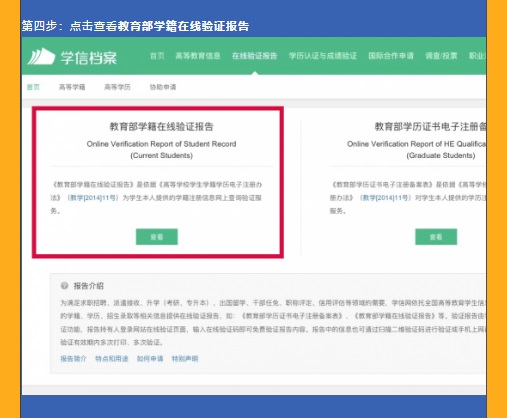Go to 国际合作申请 in the top navigation

click(x=391, y=56)
